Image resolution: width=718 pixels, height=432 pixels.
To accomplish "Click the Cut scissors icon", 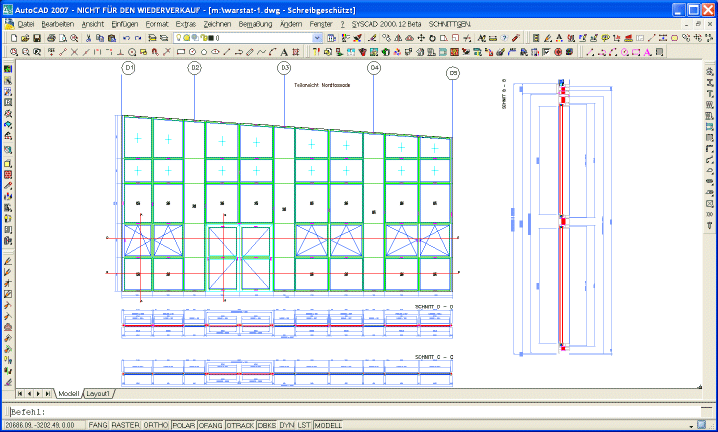I will (88, 38).
